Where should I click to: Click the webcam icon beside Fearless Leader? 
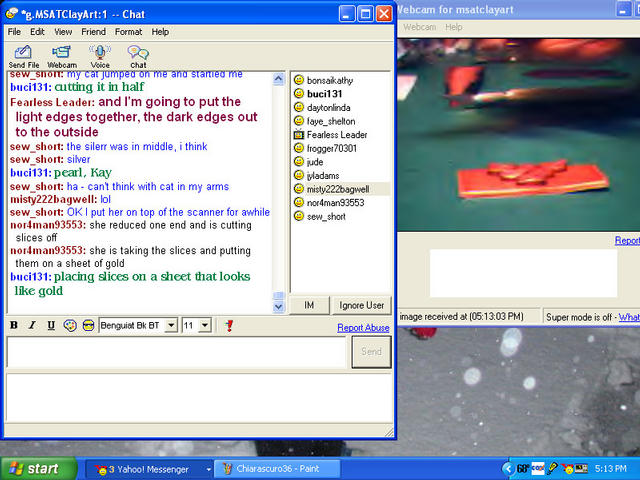(x=299, y=134)
